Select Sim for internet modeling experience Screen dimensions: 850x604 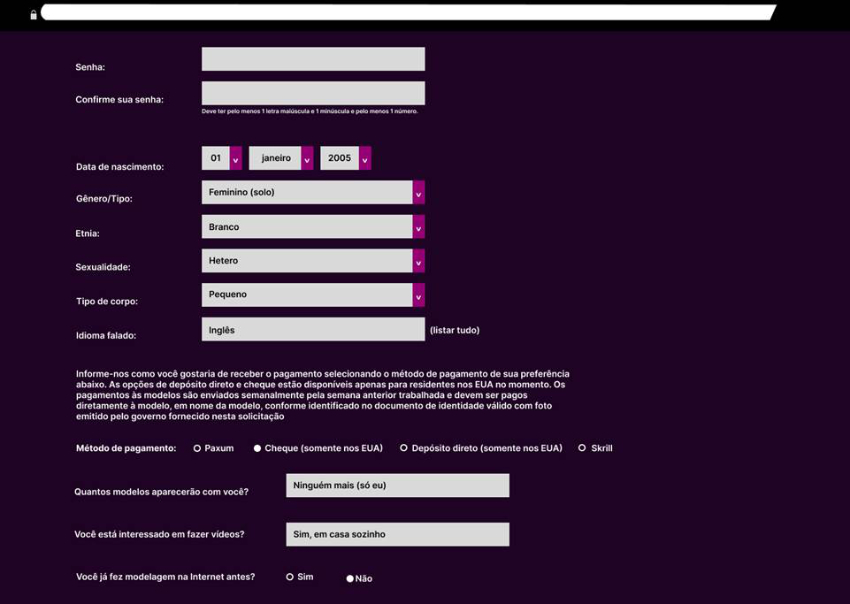coord(289,576)
